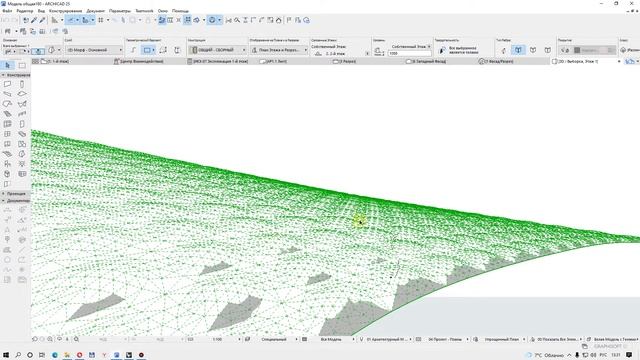Select the Beam tool in the toolbox

click(x=7, y=94)
